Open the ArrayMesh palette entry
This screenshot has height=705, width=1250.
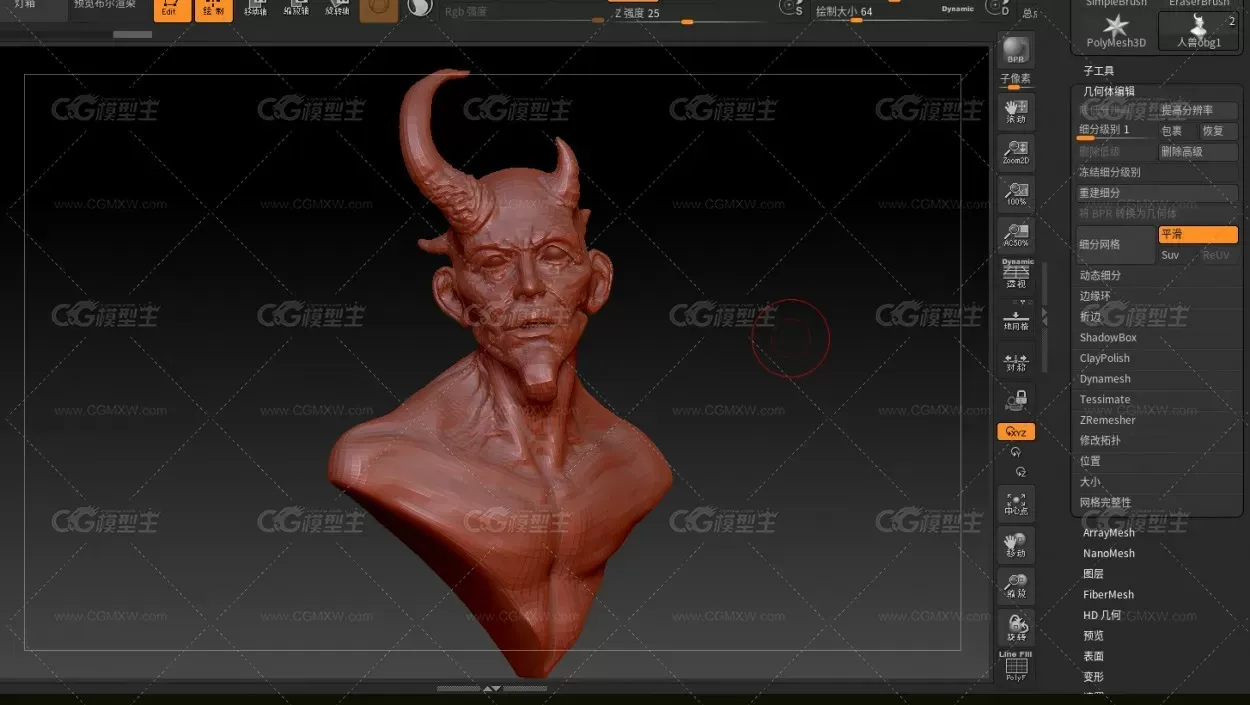[x=1109, y=533]
